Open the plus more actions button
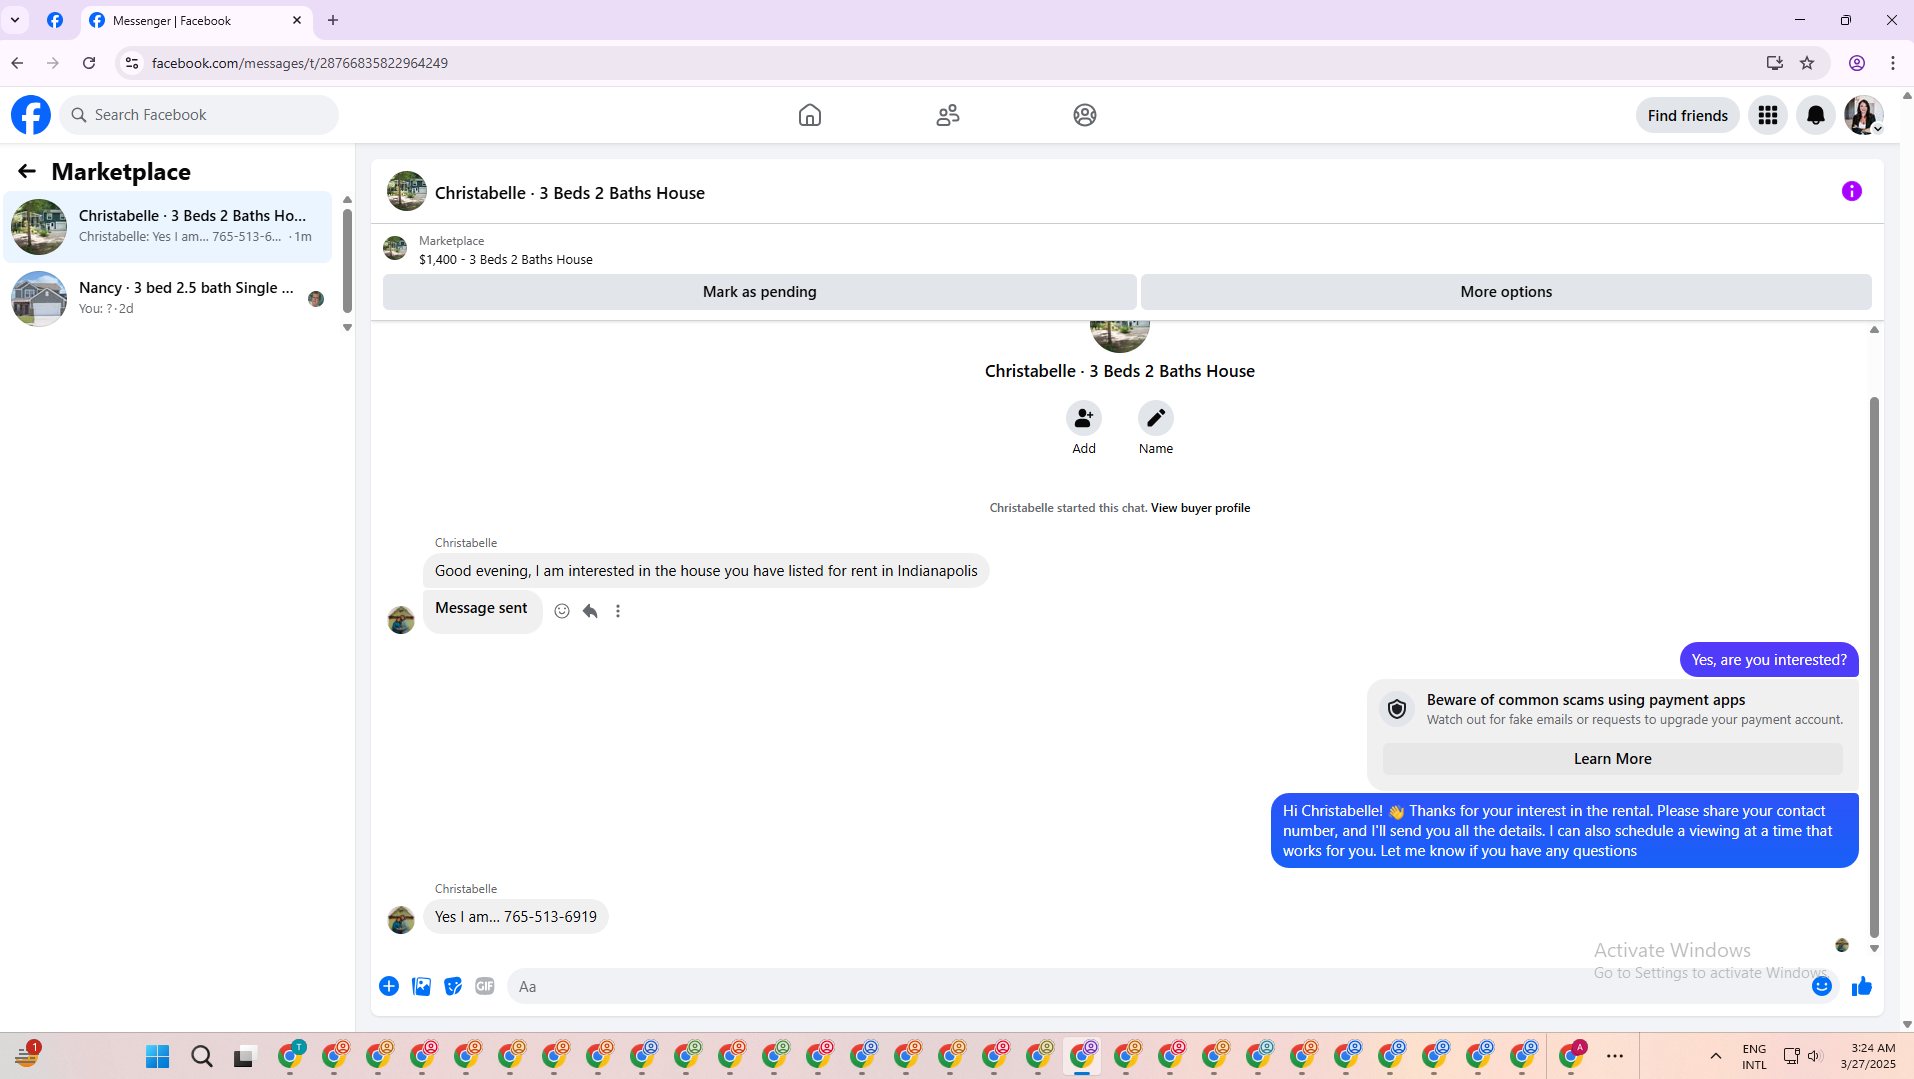 click(389, 986)
